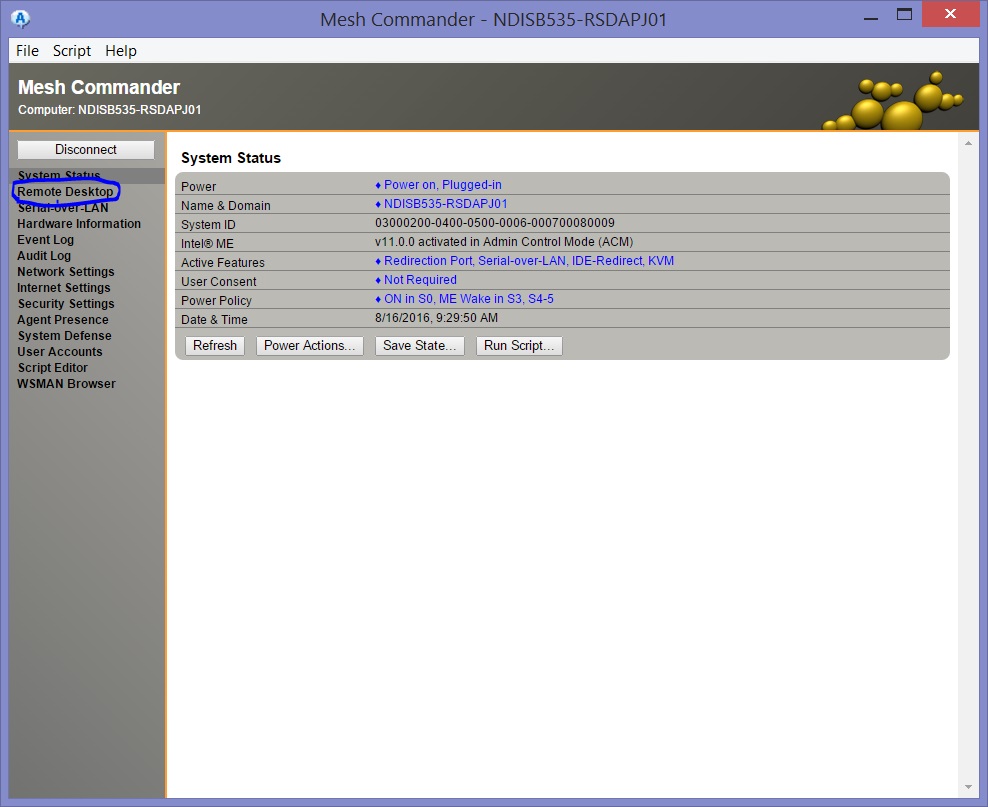
Task: Close the Mesh Commander window
Action: click(x=950, y=14)
